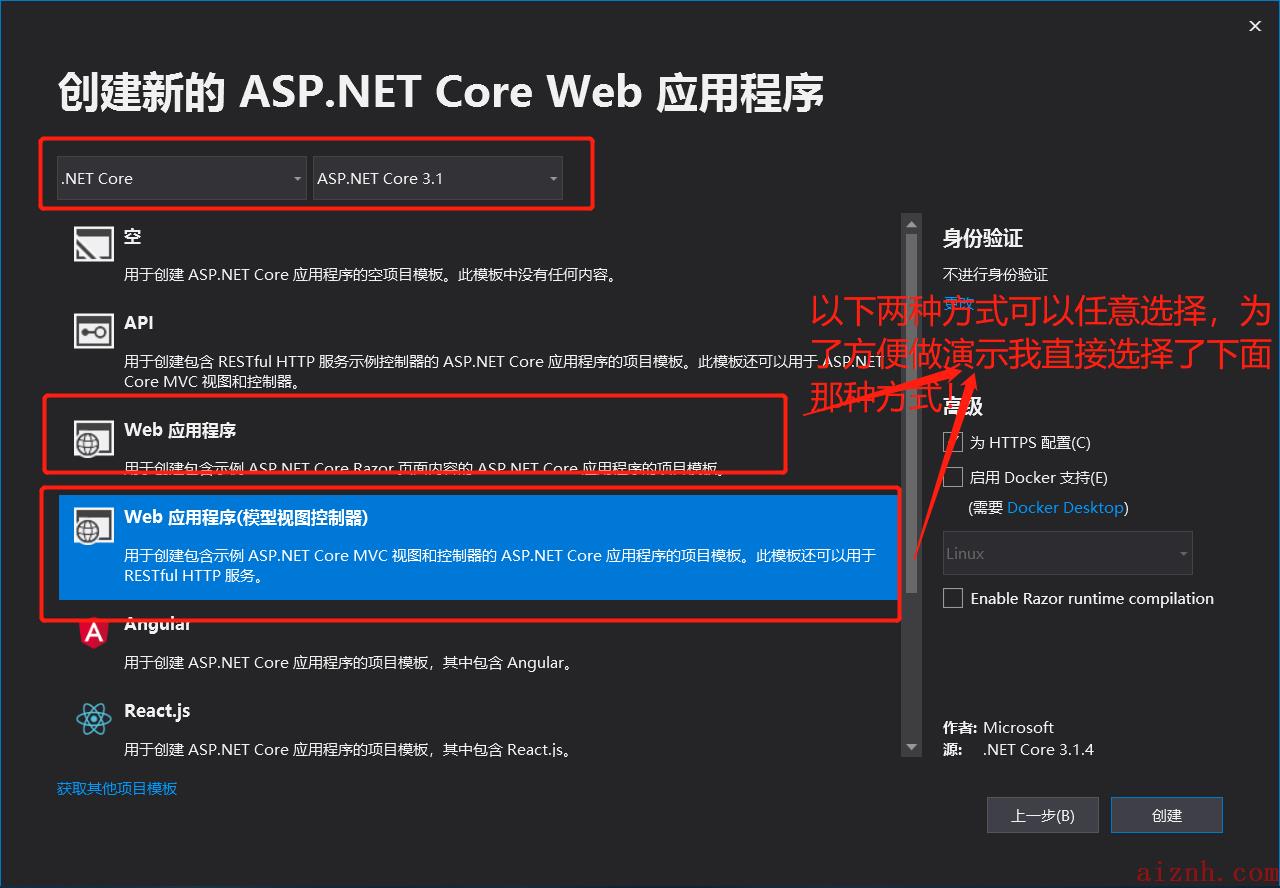
Task: Check Enable Razor runtime compilation
Action: (x=953, y=598)
